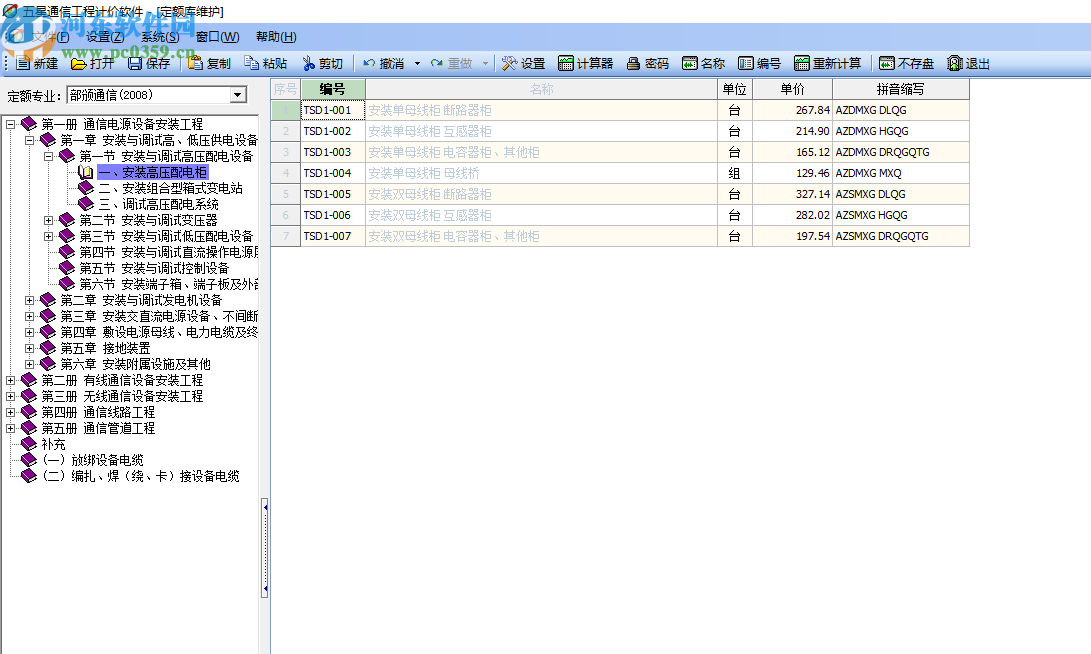Viewport: 1091px width, 654px height.
Task: Select tree item 第四节 安装与调试直流操作电源
Action: click(168, 252)
